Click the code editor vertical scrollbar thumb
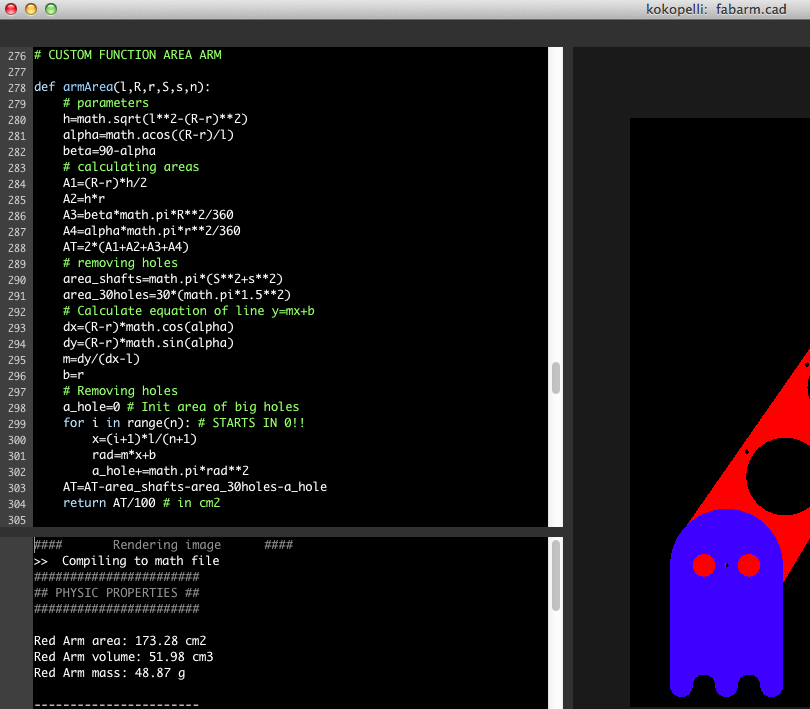The width and height of the screenshot is (810, 709). pos(556,378)
